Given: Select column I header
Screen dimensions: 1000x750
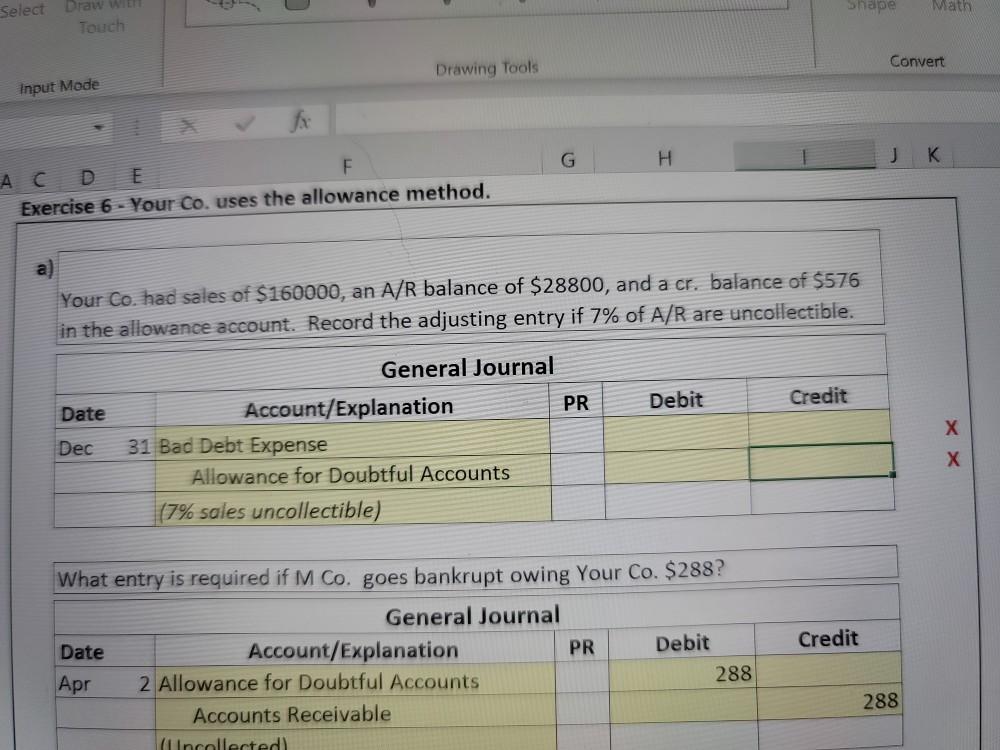Looking at the screenshot, I should 804,156.
